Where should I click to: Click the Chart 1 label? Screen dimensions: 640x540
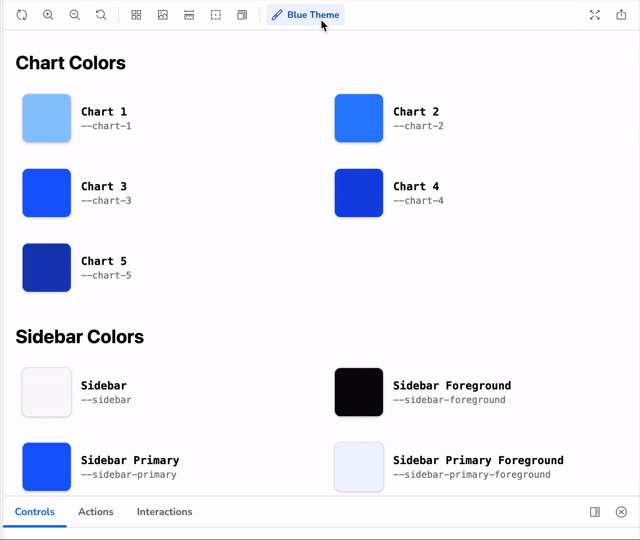click(x=104, y=112)
